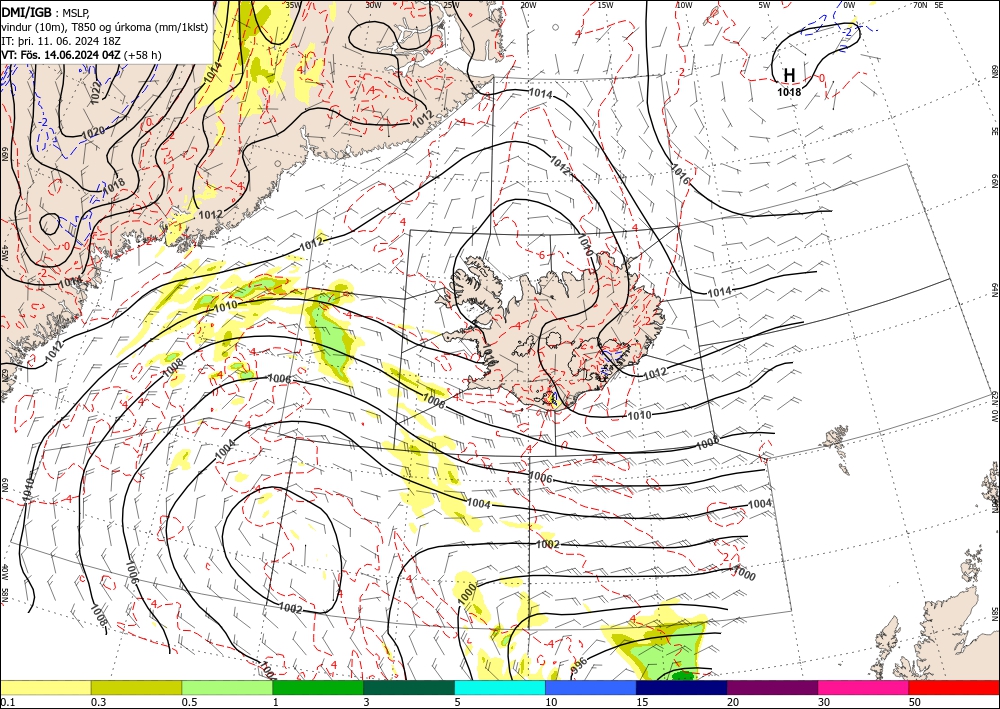
Task: Click the olive 0.3–0.5 precipitation legend swatch
Action: pyautogui.click(x=136, y=687)
